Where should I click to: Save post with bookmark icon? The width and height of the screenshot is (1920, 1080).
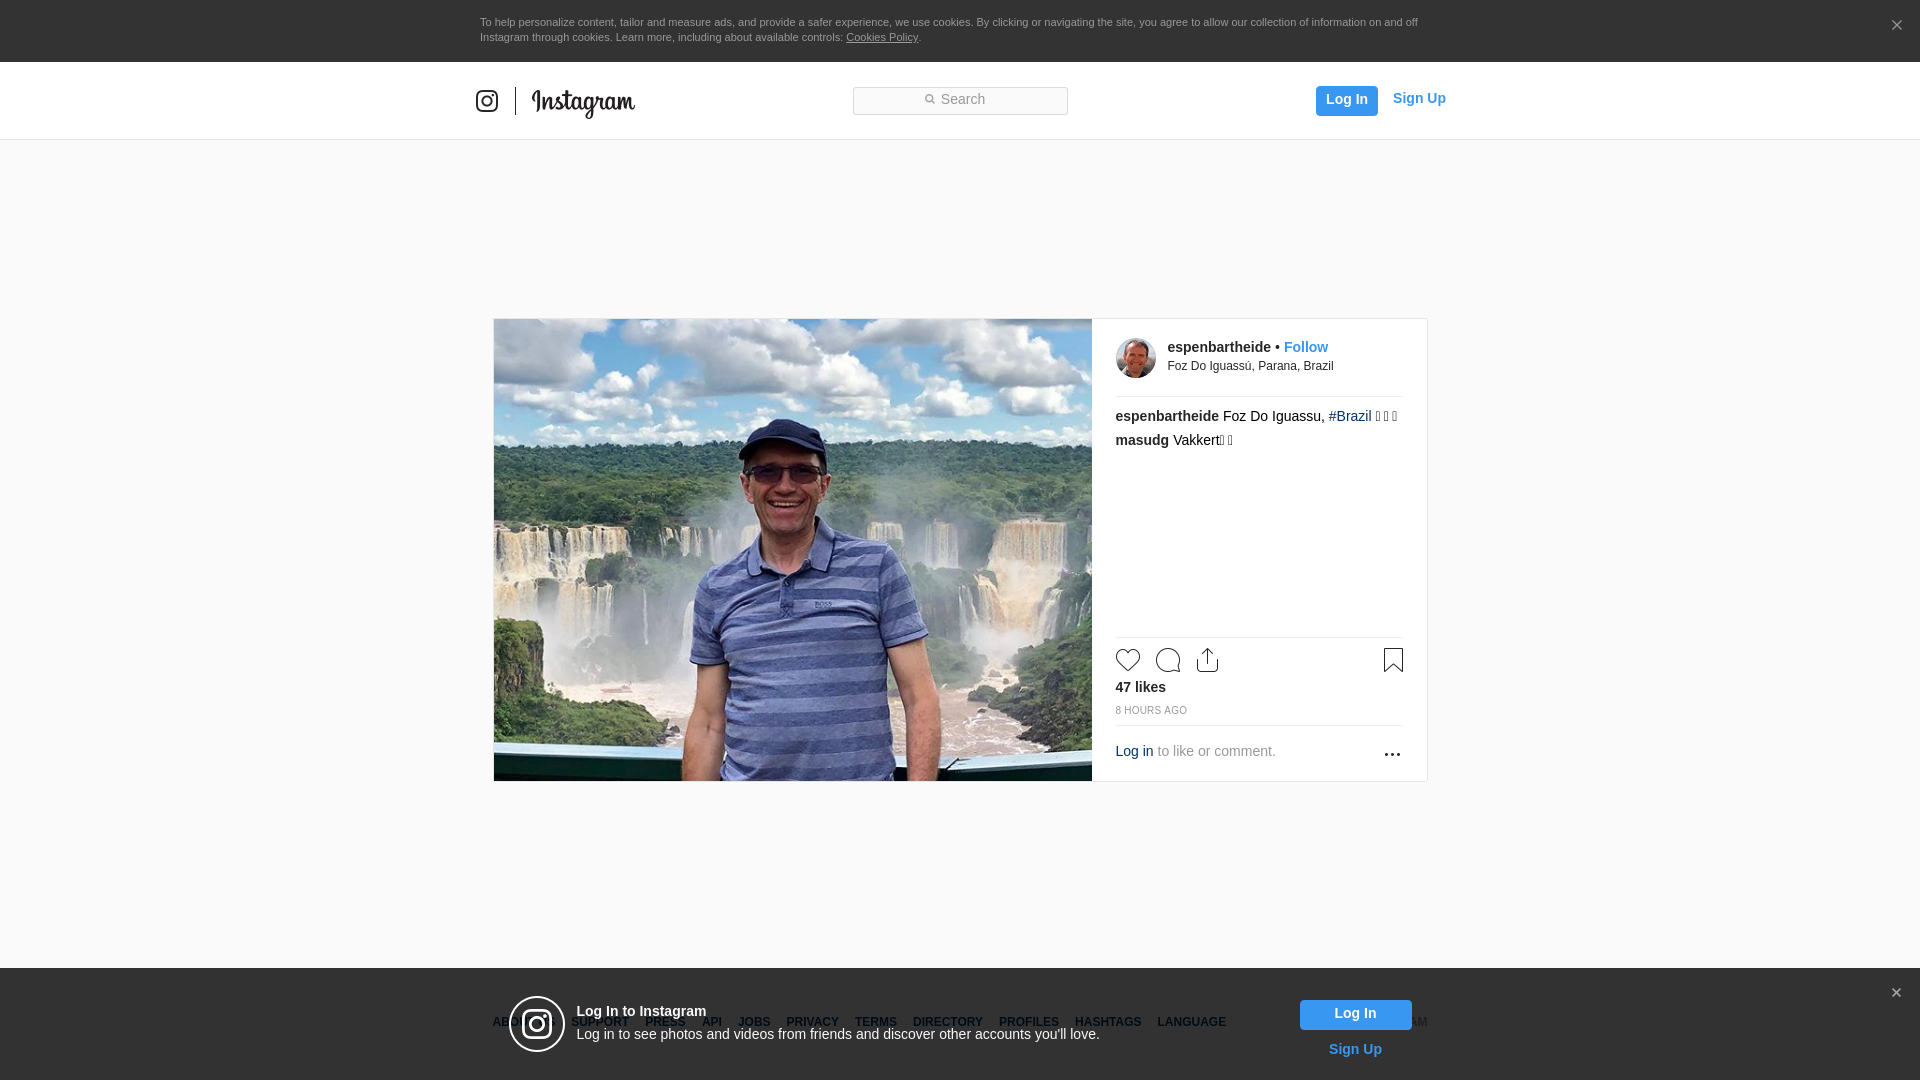coord(1392,660)
